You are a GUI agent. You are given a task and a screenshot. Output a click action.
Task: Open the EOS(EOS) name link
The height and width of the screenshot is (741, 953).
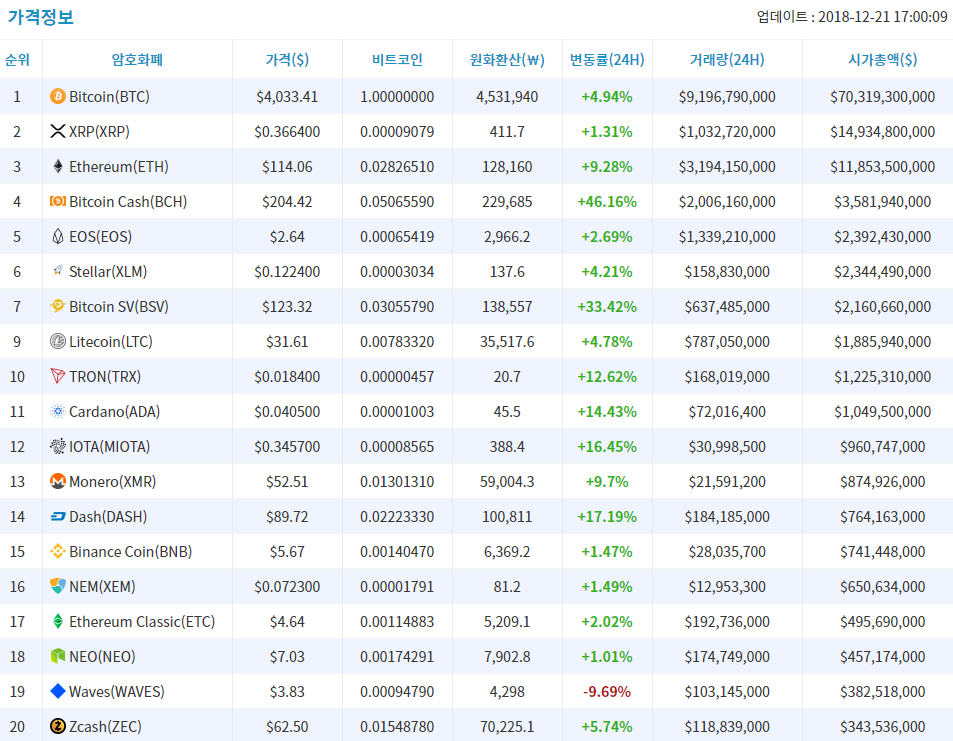pyautogui.click(x=100, y=236)
